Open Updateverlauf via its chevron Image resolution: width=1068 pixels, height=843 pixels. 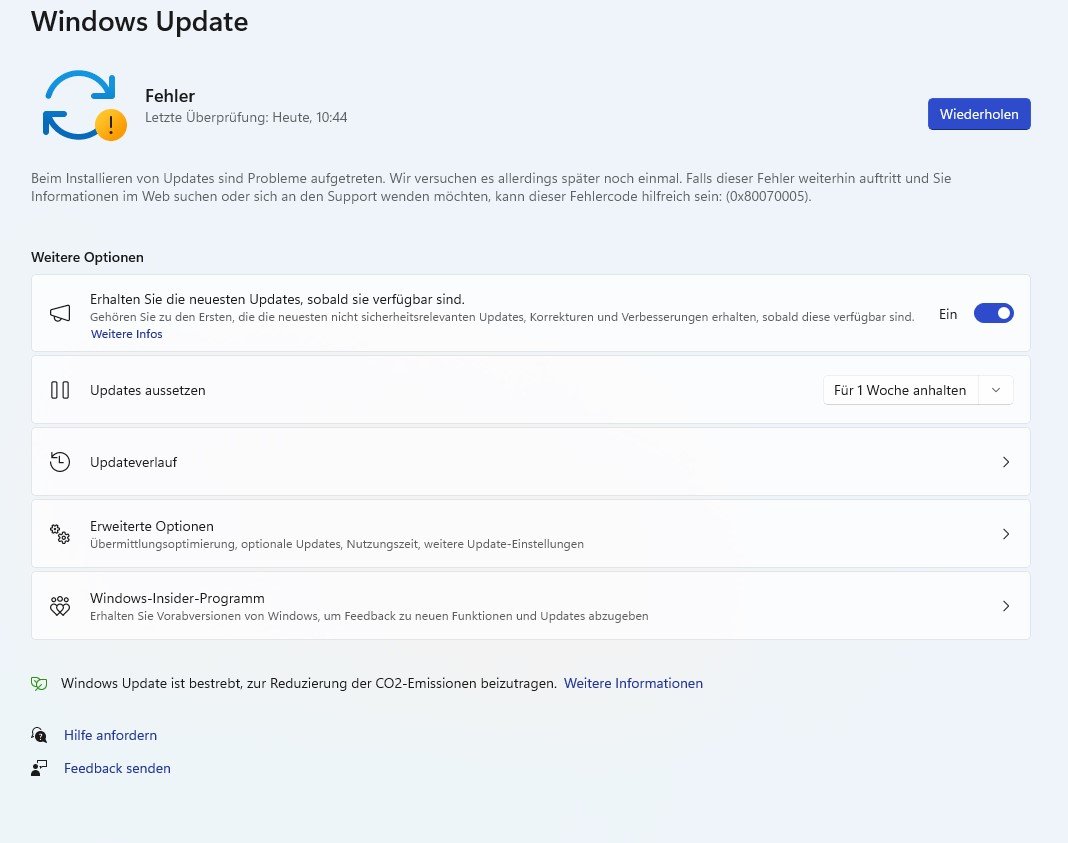pyautogui.click(x=1006, y=462)
